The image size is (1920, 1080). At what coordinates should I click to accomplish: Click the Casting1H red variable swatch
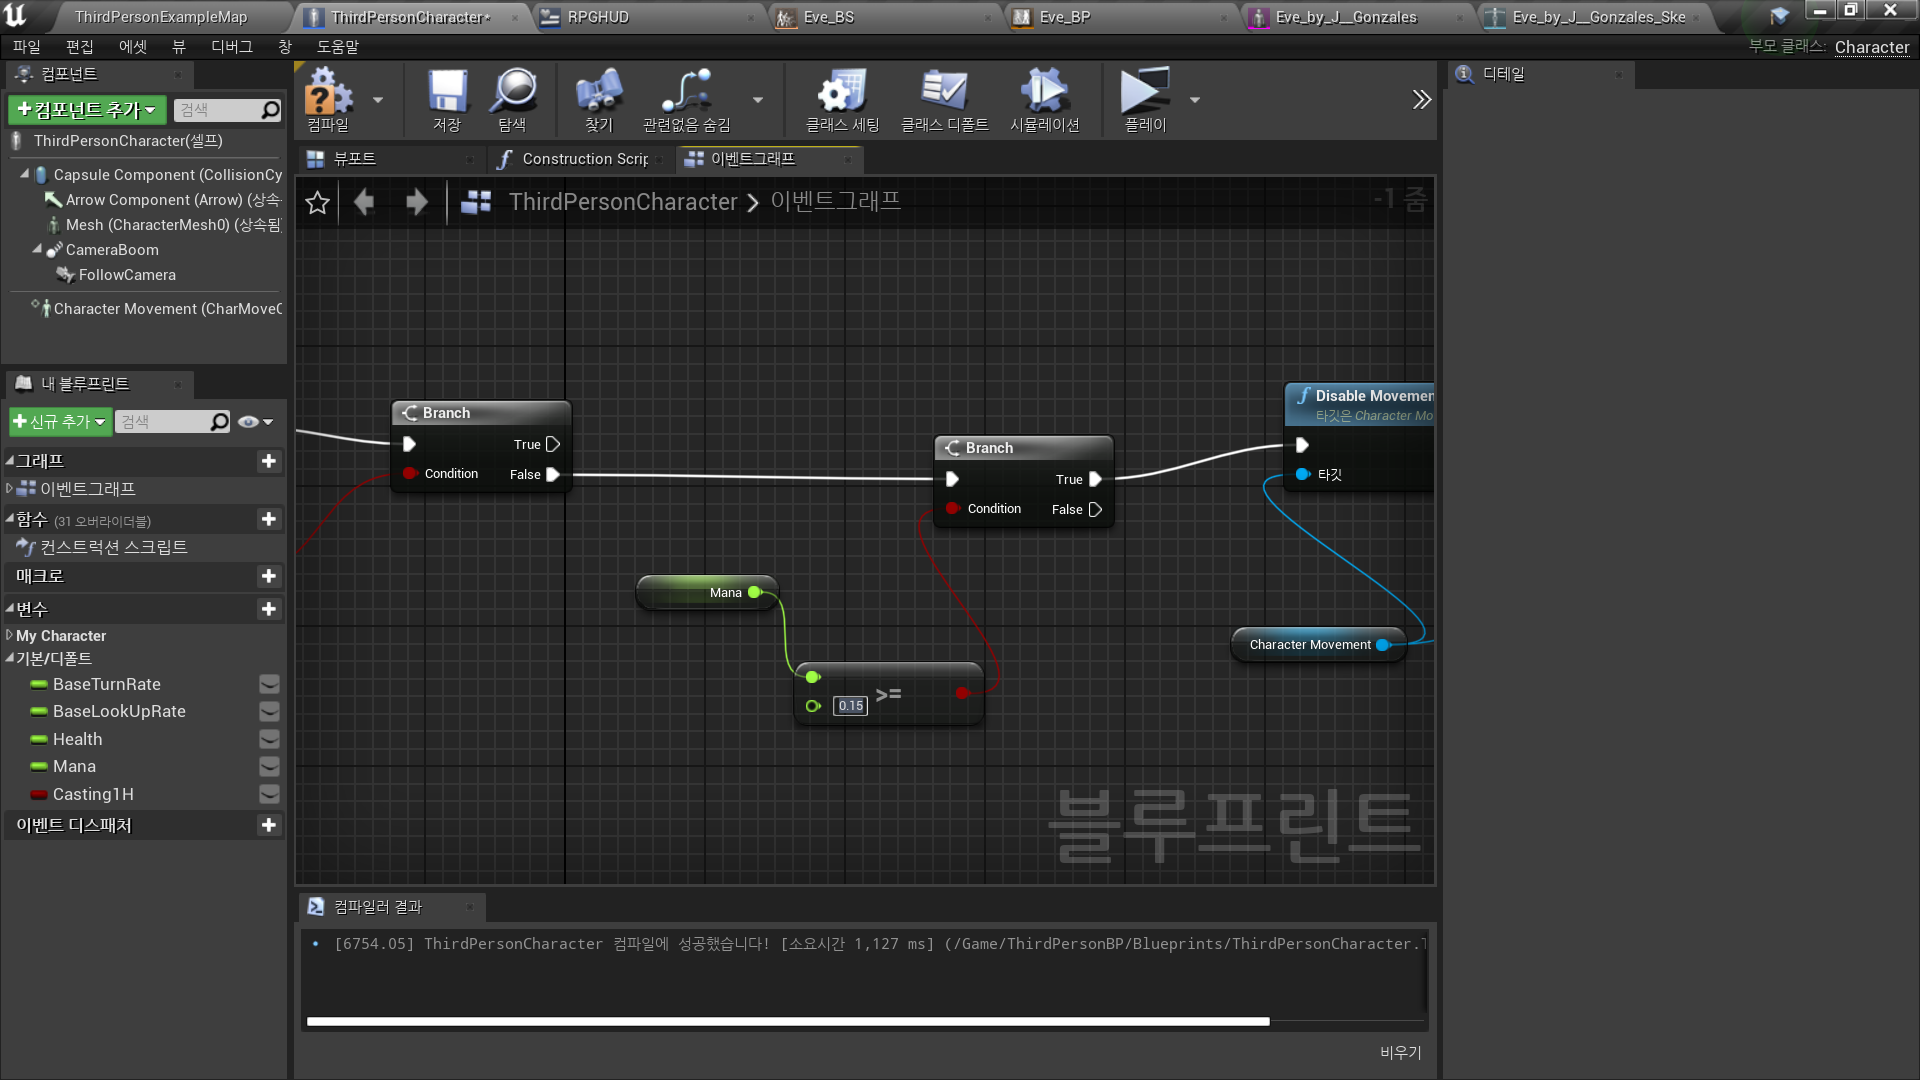(39, 795)
